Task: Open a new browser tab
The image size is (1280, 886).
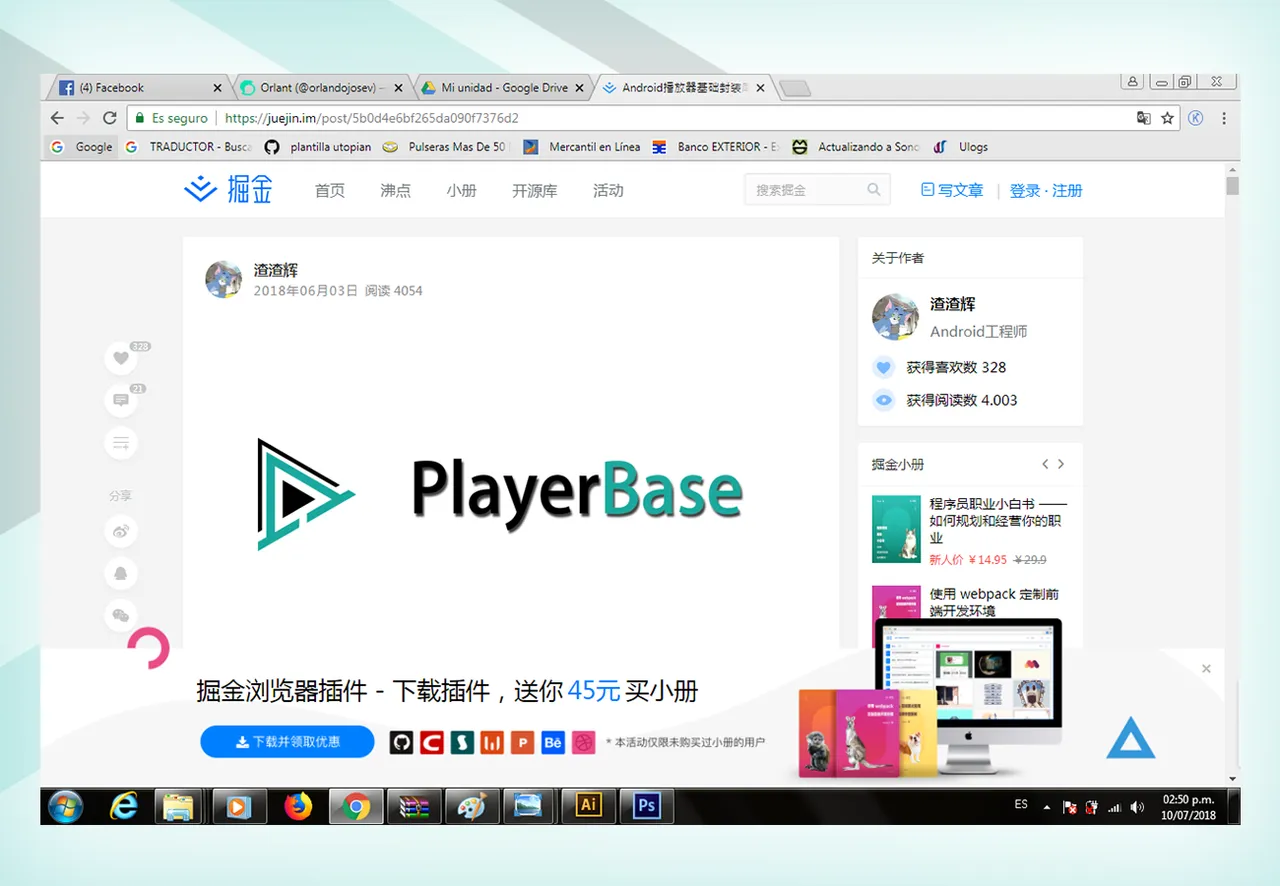Action: (x=794, y=88)
